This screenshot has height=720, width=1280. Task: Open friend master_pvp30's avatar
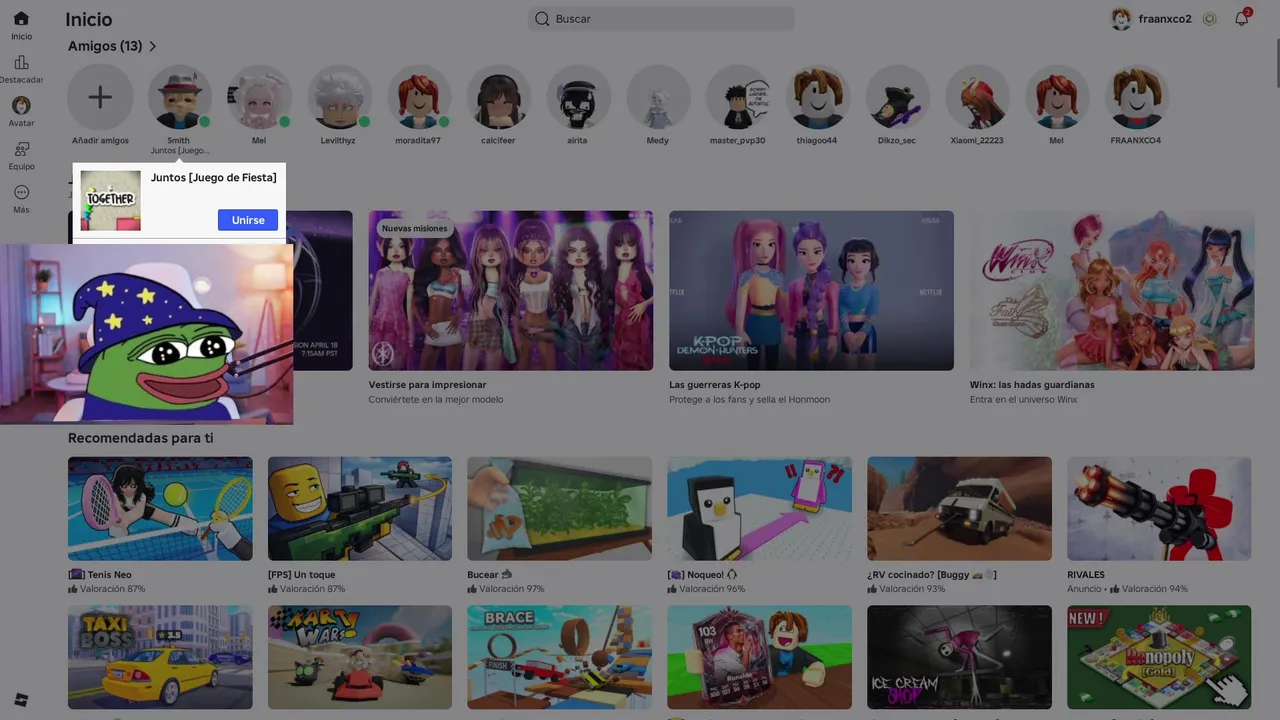point(738,97)
